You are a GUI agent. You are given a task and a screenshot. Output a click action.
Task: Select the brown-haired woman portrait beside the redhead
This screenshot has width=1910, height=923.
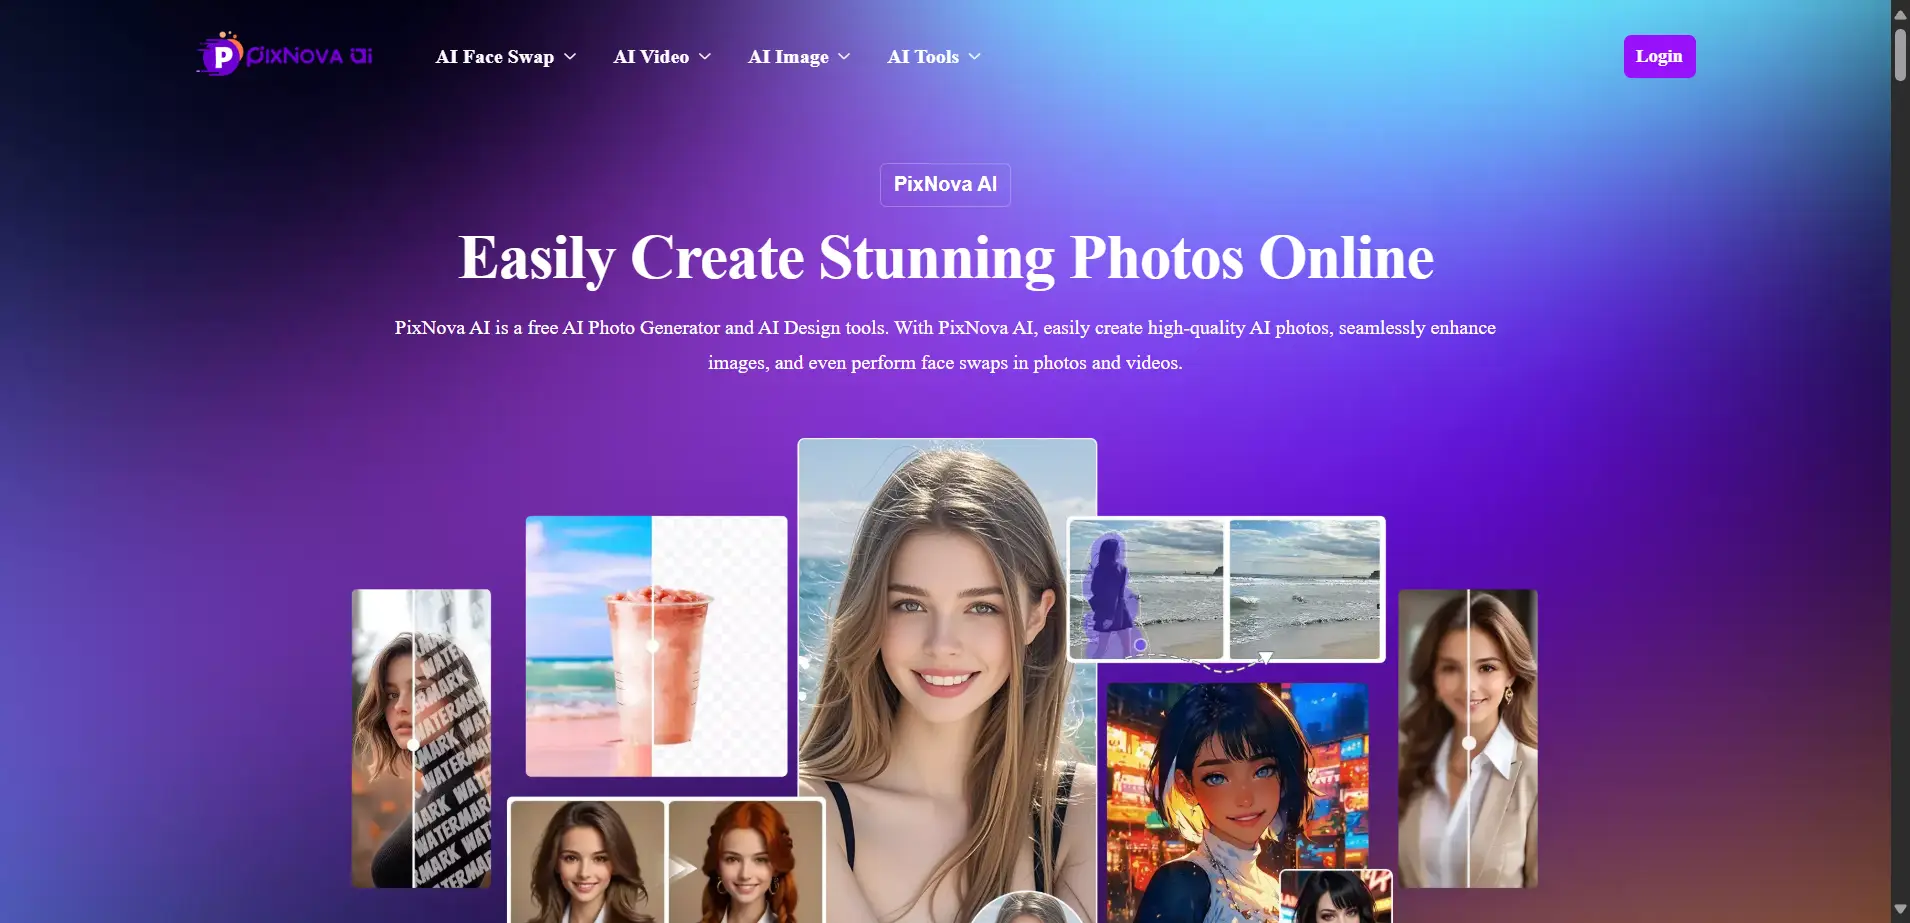pos(587,862)
